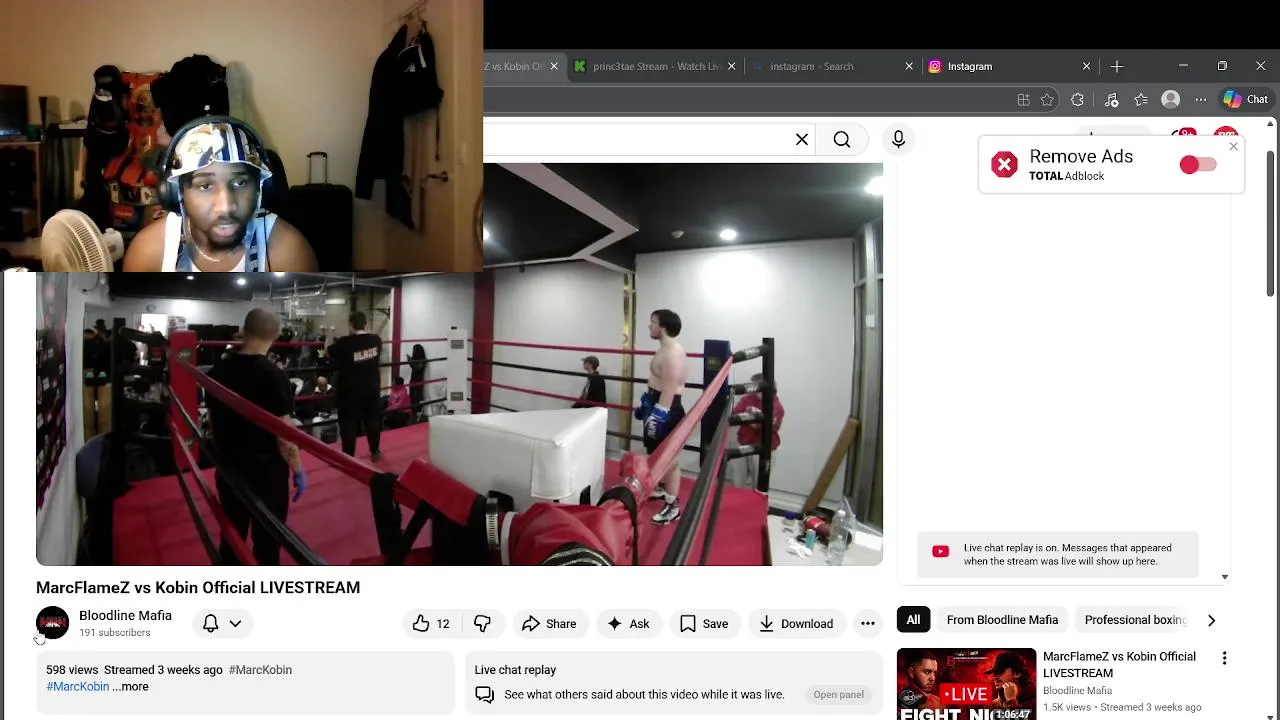
Task: Download the video
Action: pyautogui.click(x=796, y=624)
